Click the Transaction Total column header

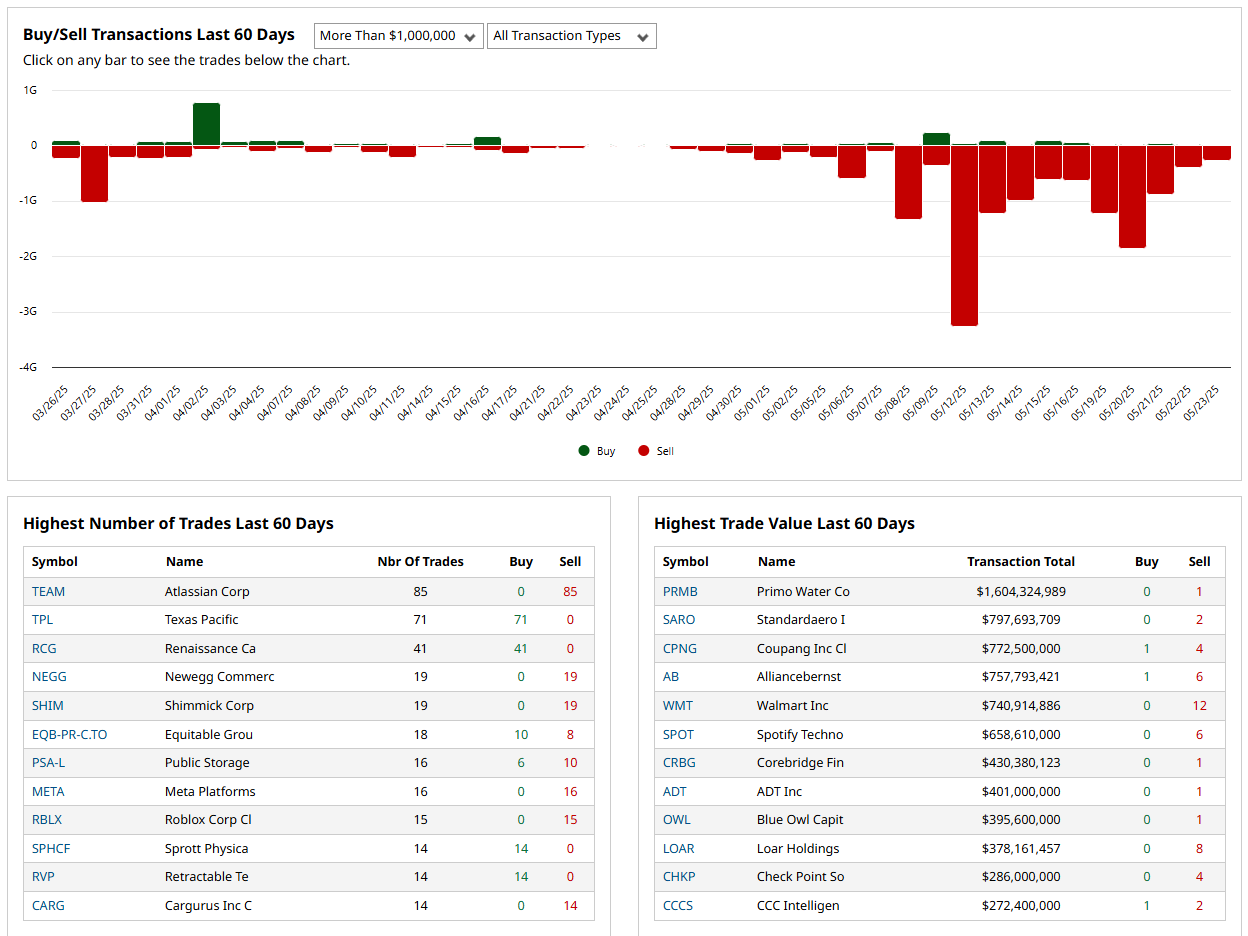[1021, 562]
